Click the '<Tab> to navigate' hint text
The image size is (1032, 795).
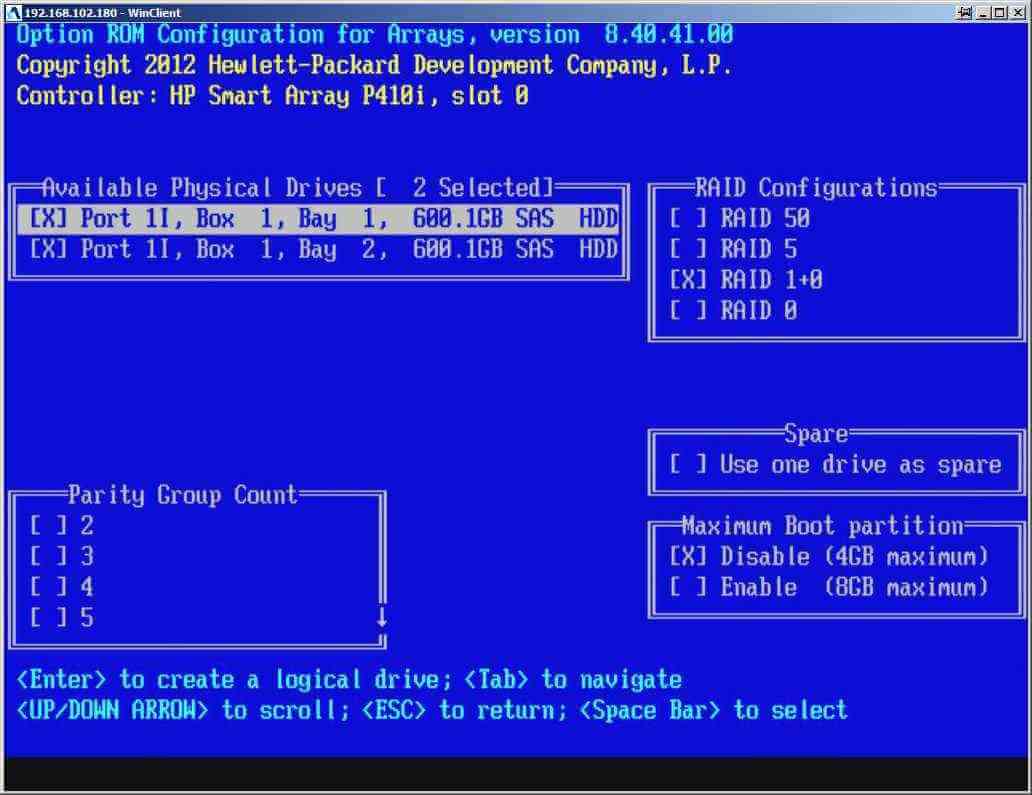[x=573, y=679]
